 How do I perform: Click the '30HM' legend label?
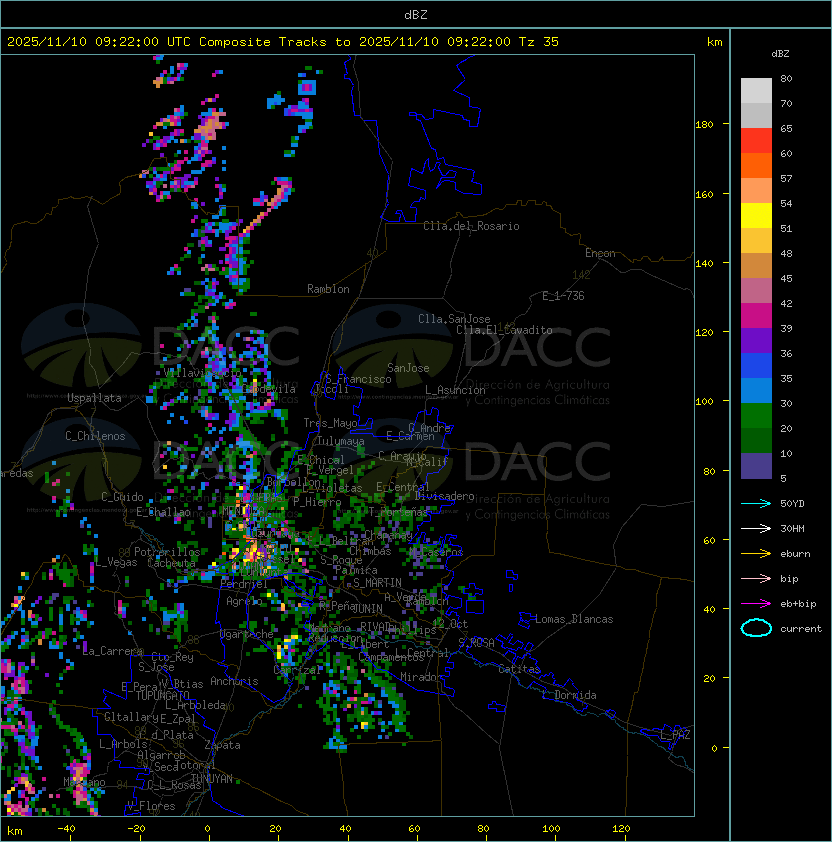click(x=792, y=528)
